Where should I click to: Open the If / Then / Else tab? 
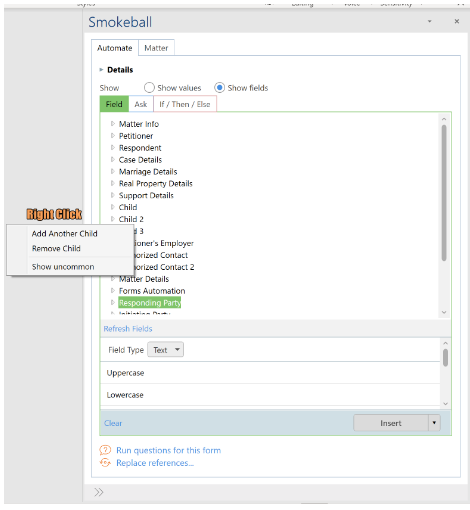[185, 104]
